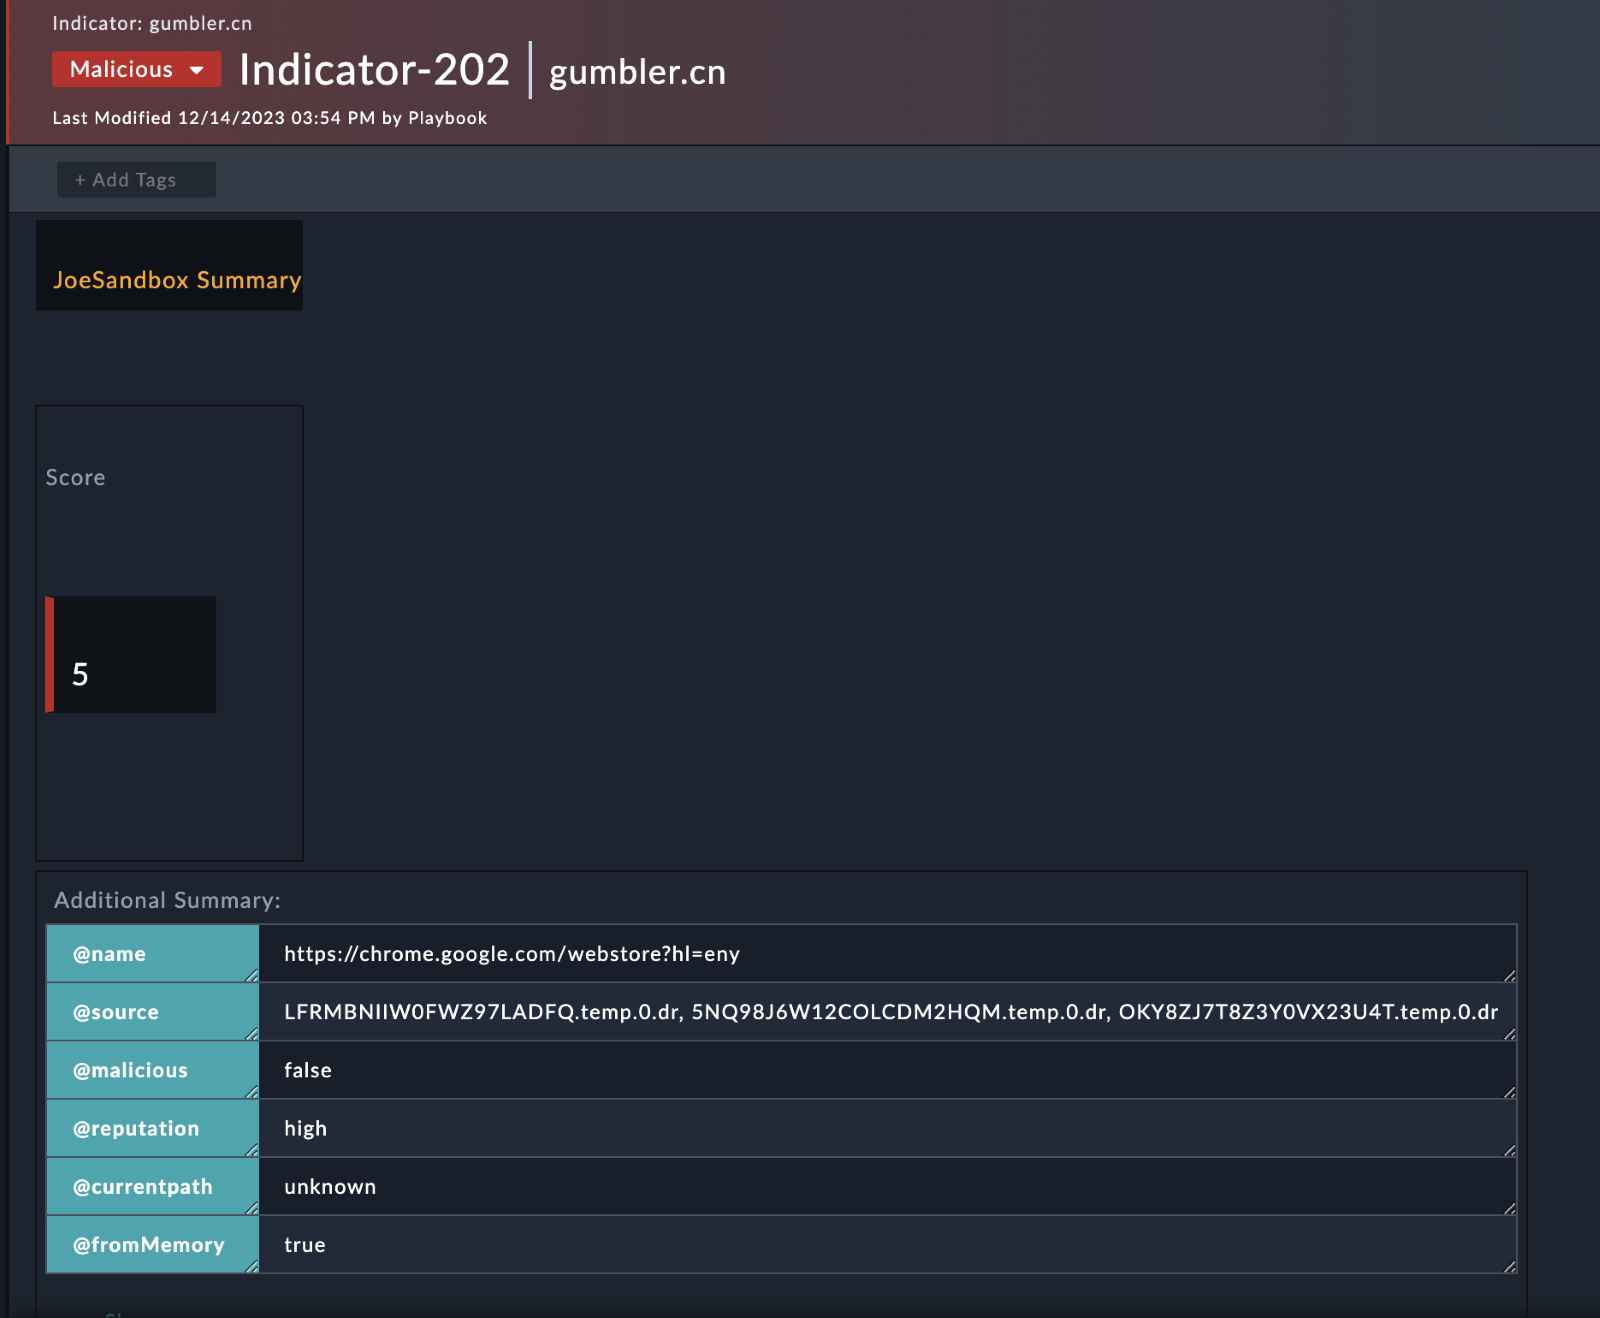Screen dimensions: 1600x1318
Task: Select the JoeSandbox Summary tab
Action: click(x=176, y=280)
